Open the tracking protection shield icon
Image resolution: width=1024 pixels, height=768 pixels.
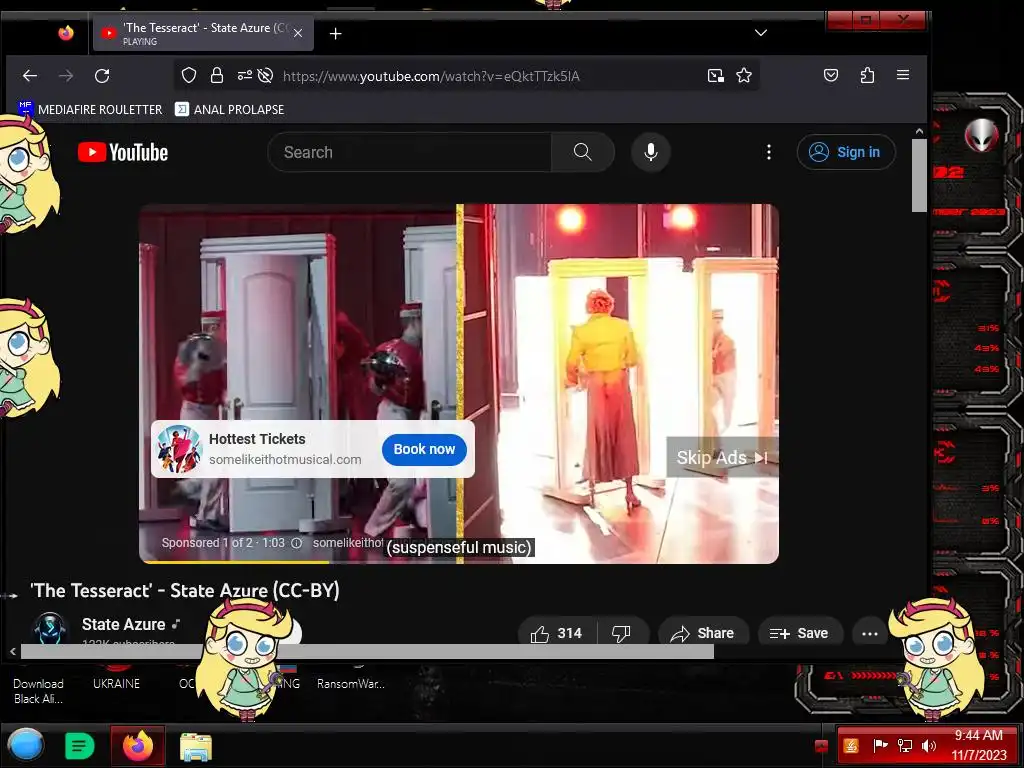[189, 76]
